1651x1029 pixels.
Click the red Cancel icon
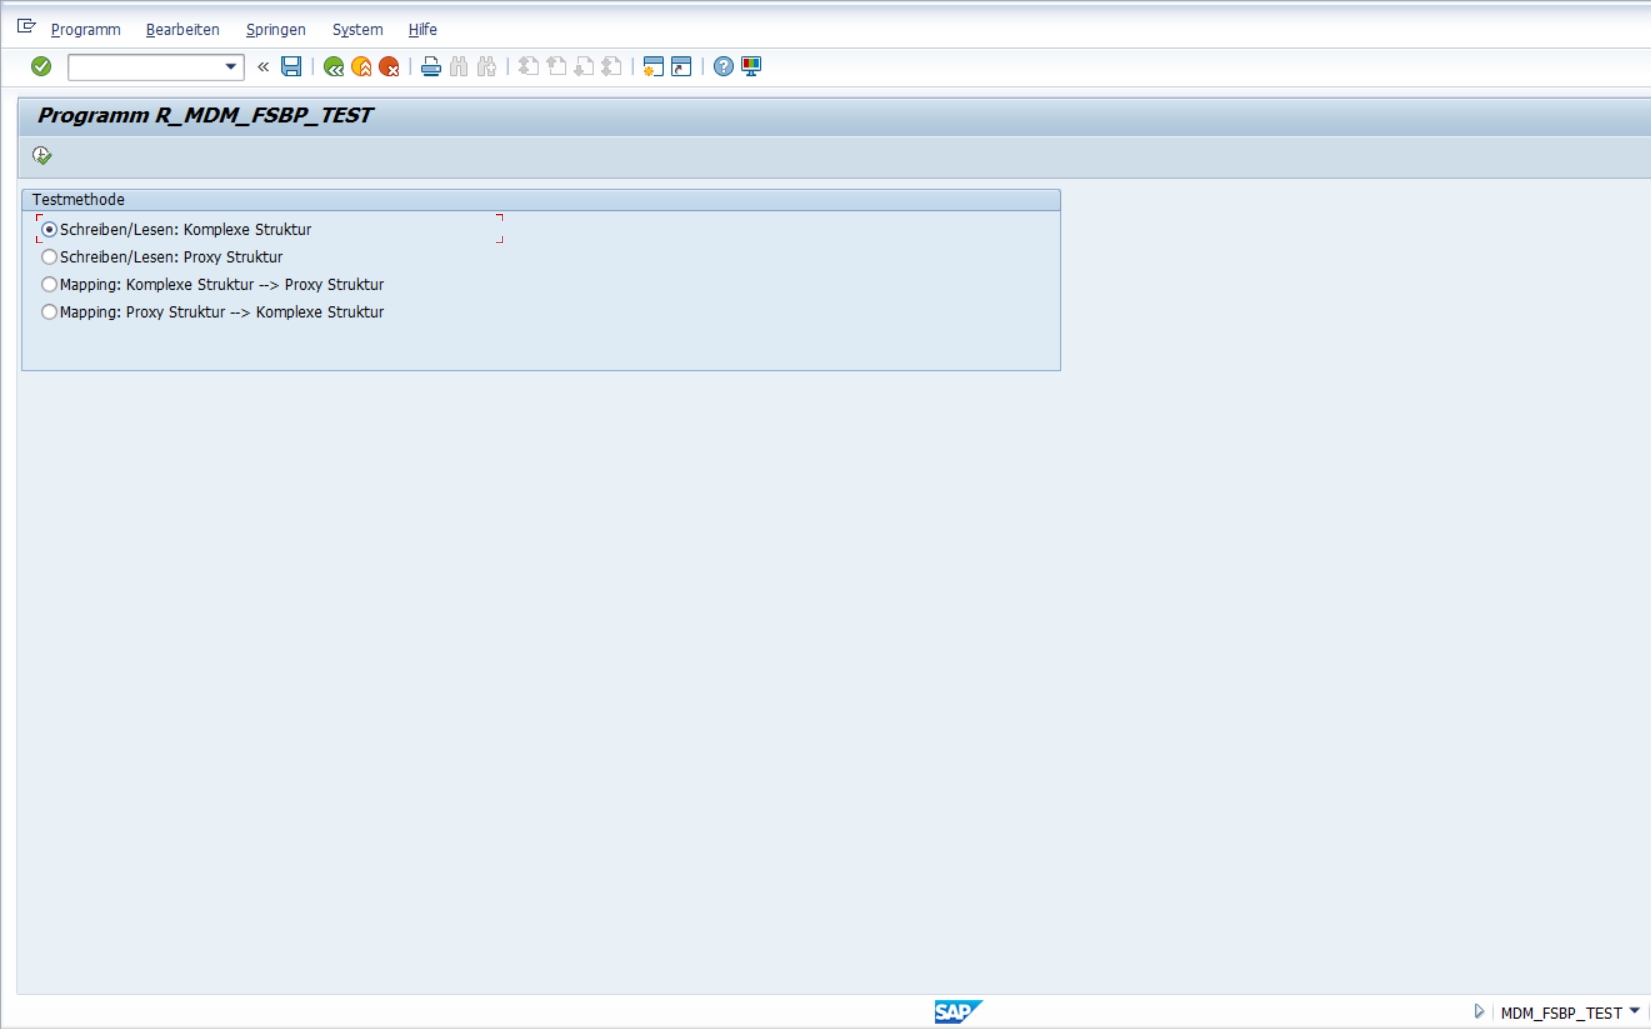(389, 67)
